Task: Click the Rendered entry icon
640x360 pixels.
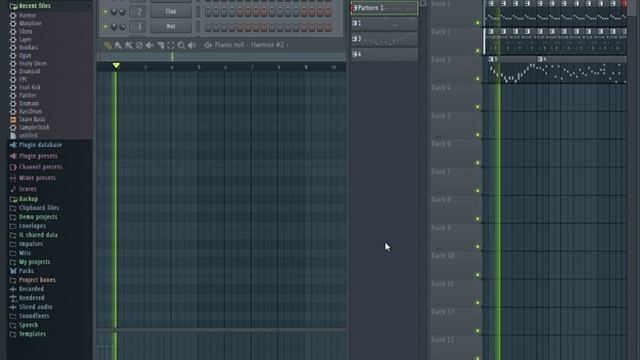Action: pyautogui.click(x=13, y=298)
